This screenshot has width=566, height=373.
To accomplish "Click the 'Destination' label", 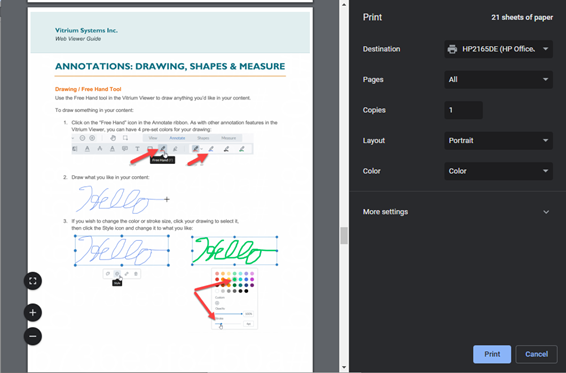I will [381, 49].
